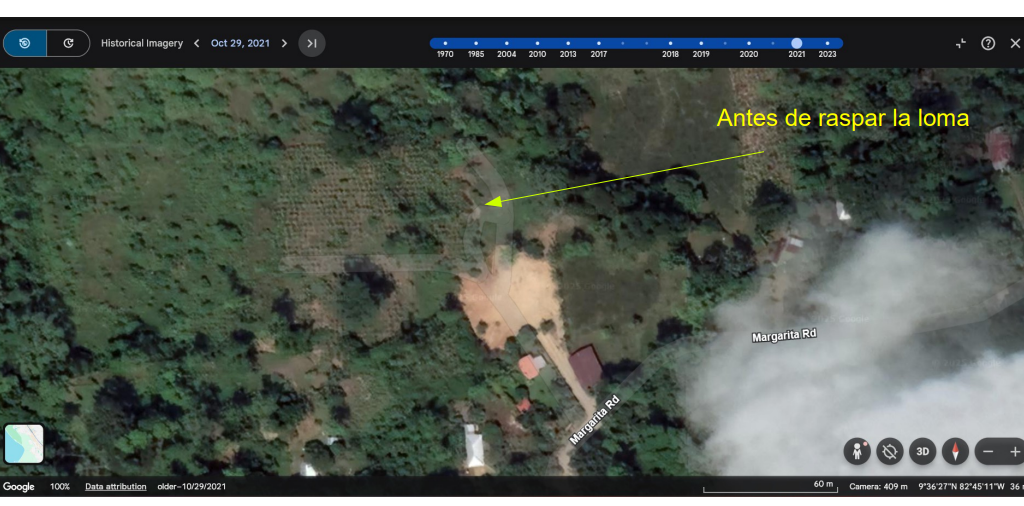1024x506 pixels.
Task: Jump to the latest imagery
Action: point(312,43)
